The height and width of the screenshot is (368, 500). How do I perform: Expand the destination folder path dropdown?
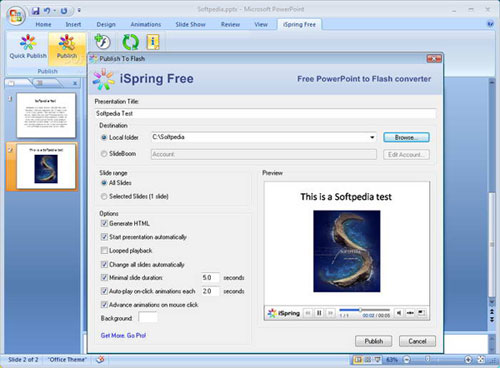pos(372,137)
